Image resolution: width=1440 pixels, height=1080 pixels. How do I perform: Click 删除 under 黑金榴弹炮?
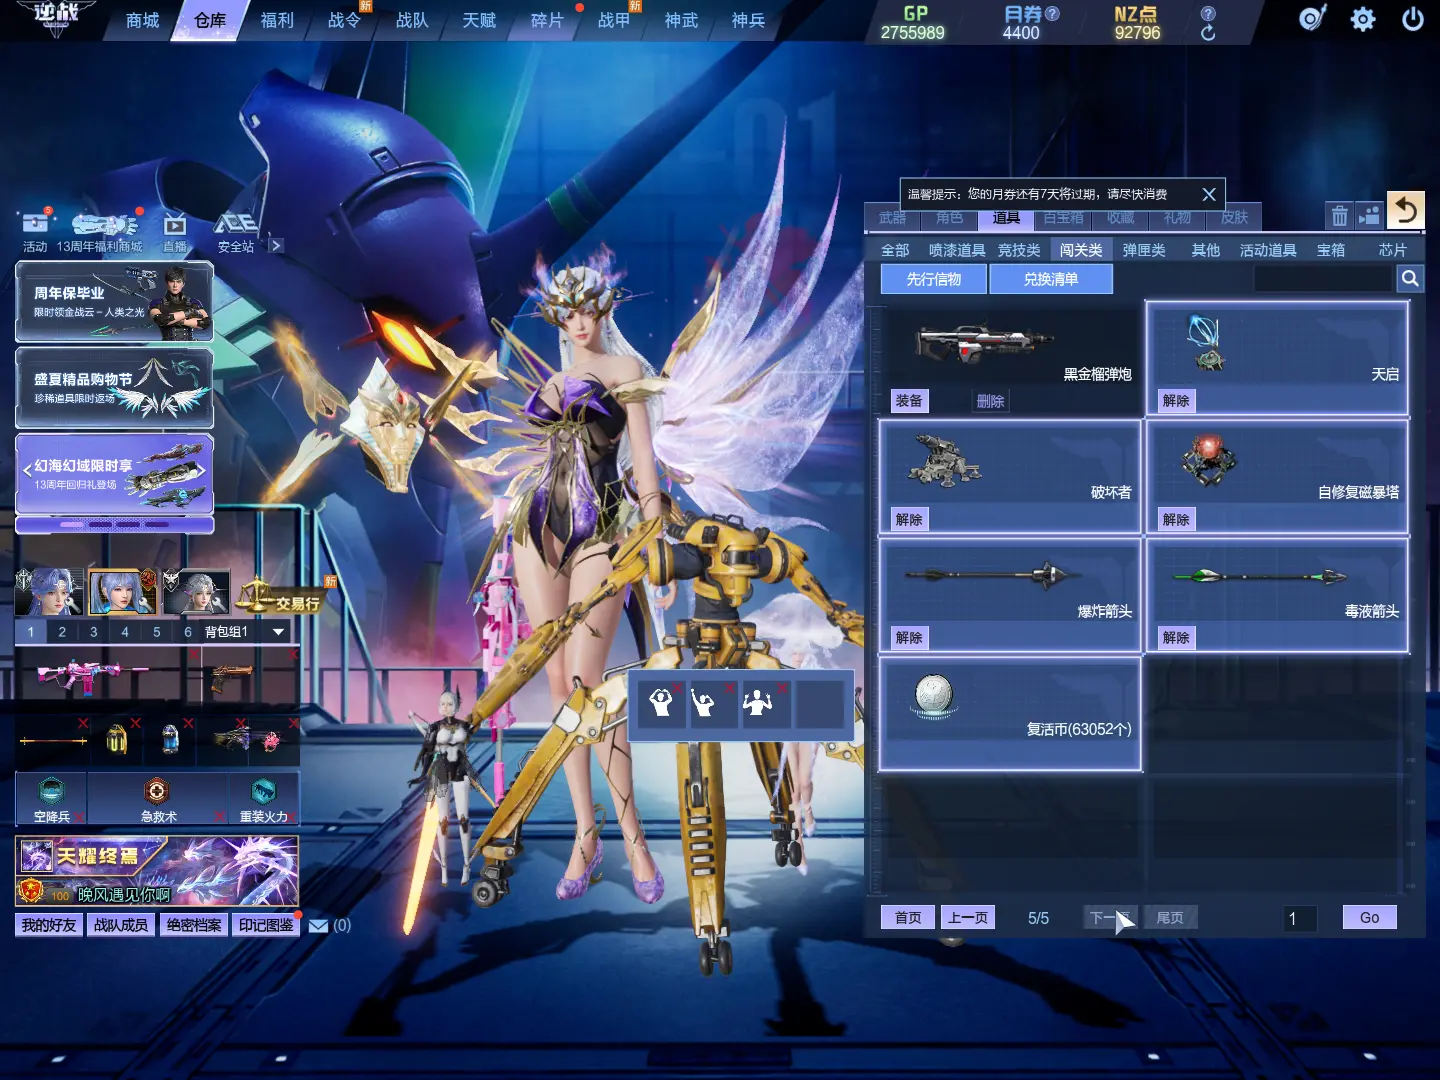[x=990, y=401]
